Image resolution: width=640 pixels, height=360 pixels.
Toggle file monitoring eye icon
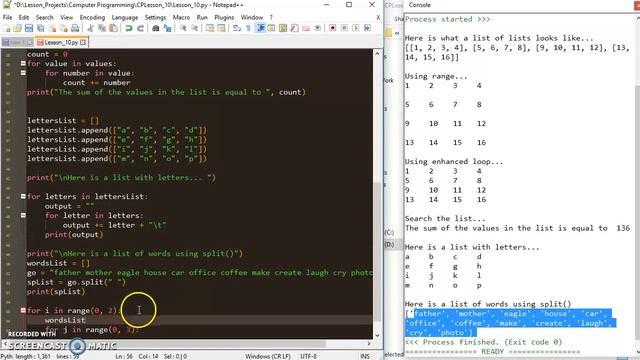[317, 28]
